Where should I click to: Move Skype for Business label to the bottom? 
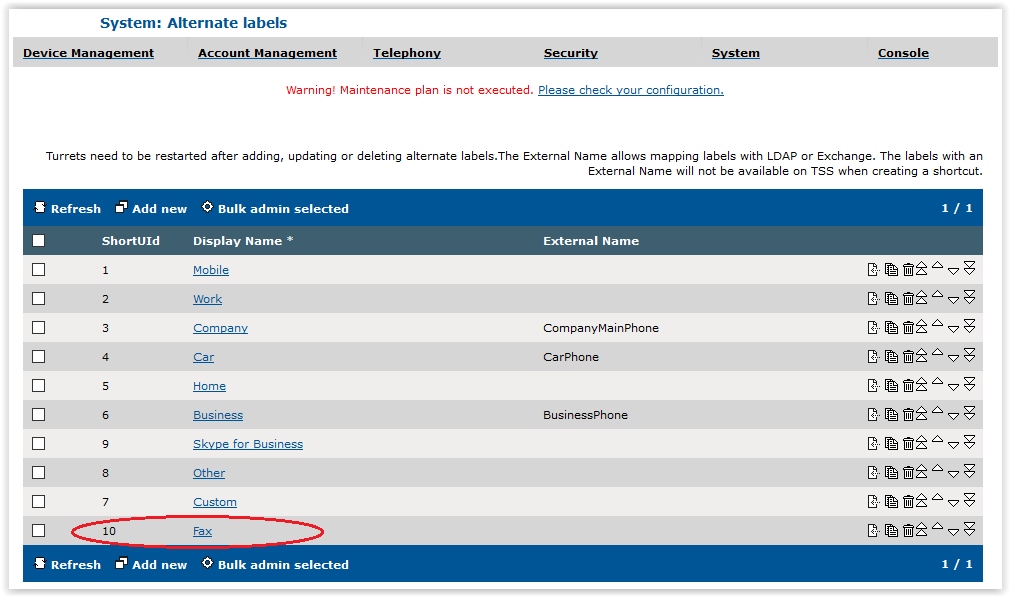point(969,442)
